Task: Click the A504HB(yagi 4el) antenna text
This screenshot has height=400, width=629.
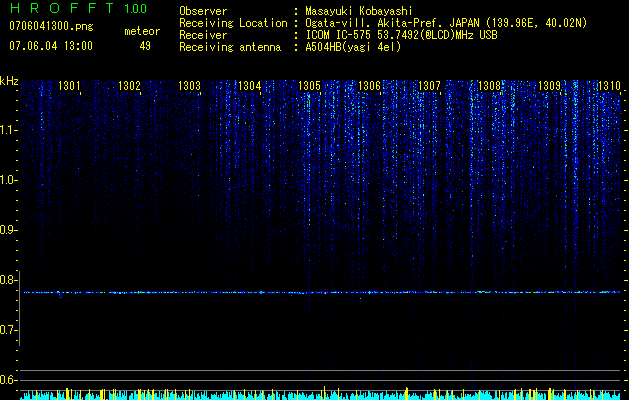Action: point(353,47)
